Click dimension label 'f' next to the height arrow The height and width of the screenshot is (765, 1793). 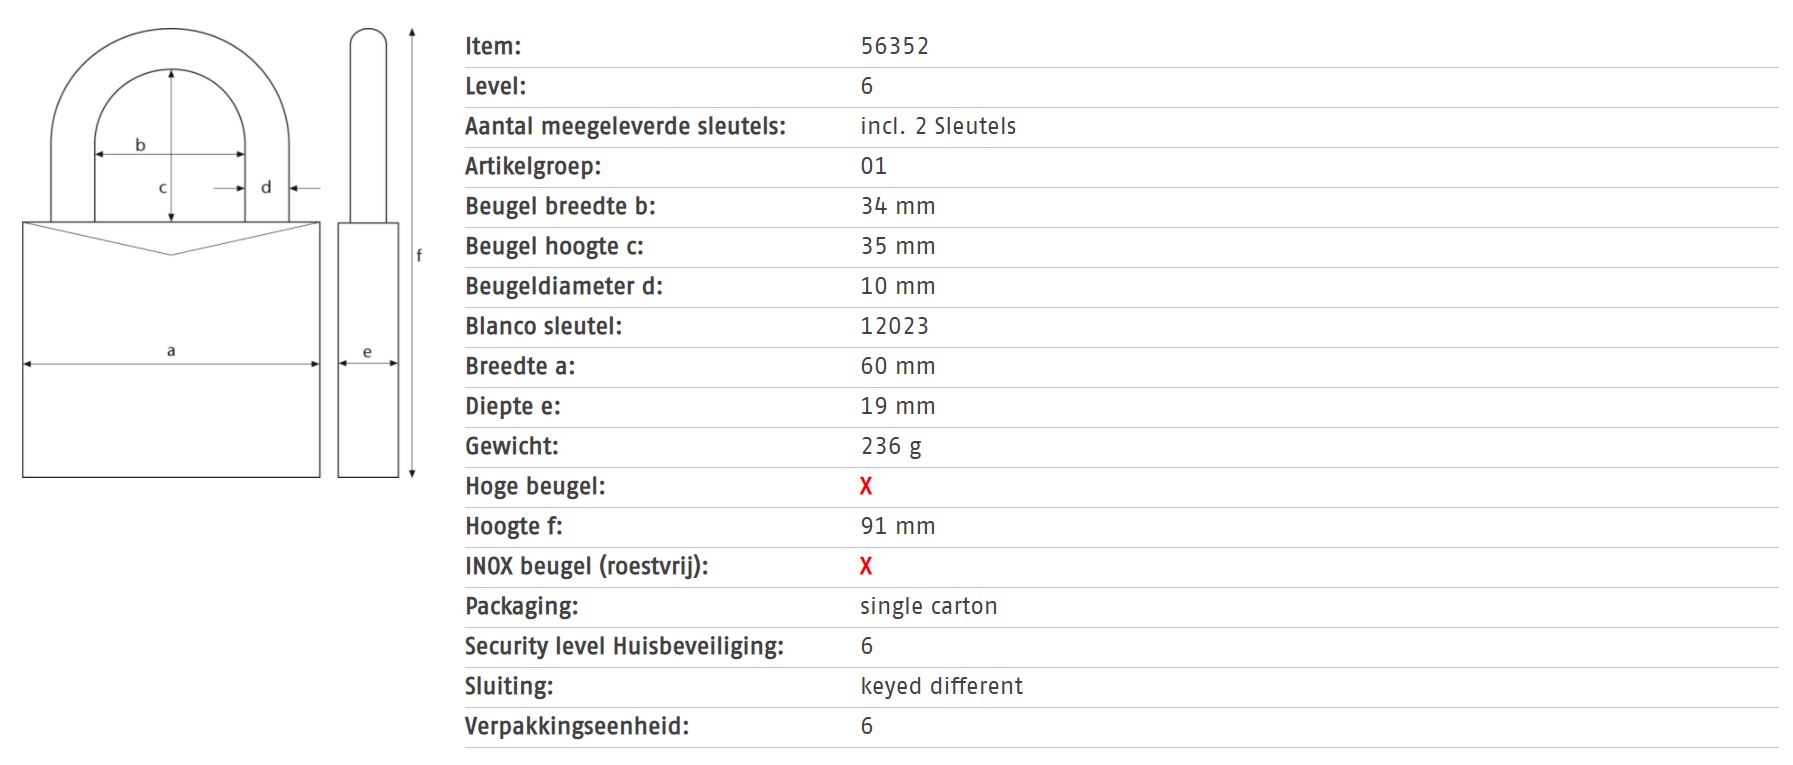[419, 255]
